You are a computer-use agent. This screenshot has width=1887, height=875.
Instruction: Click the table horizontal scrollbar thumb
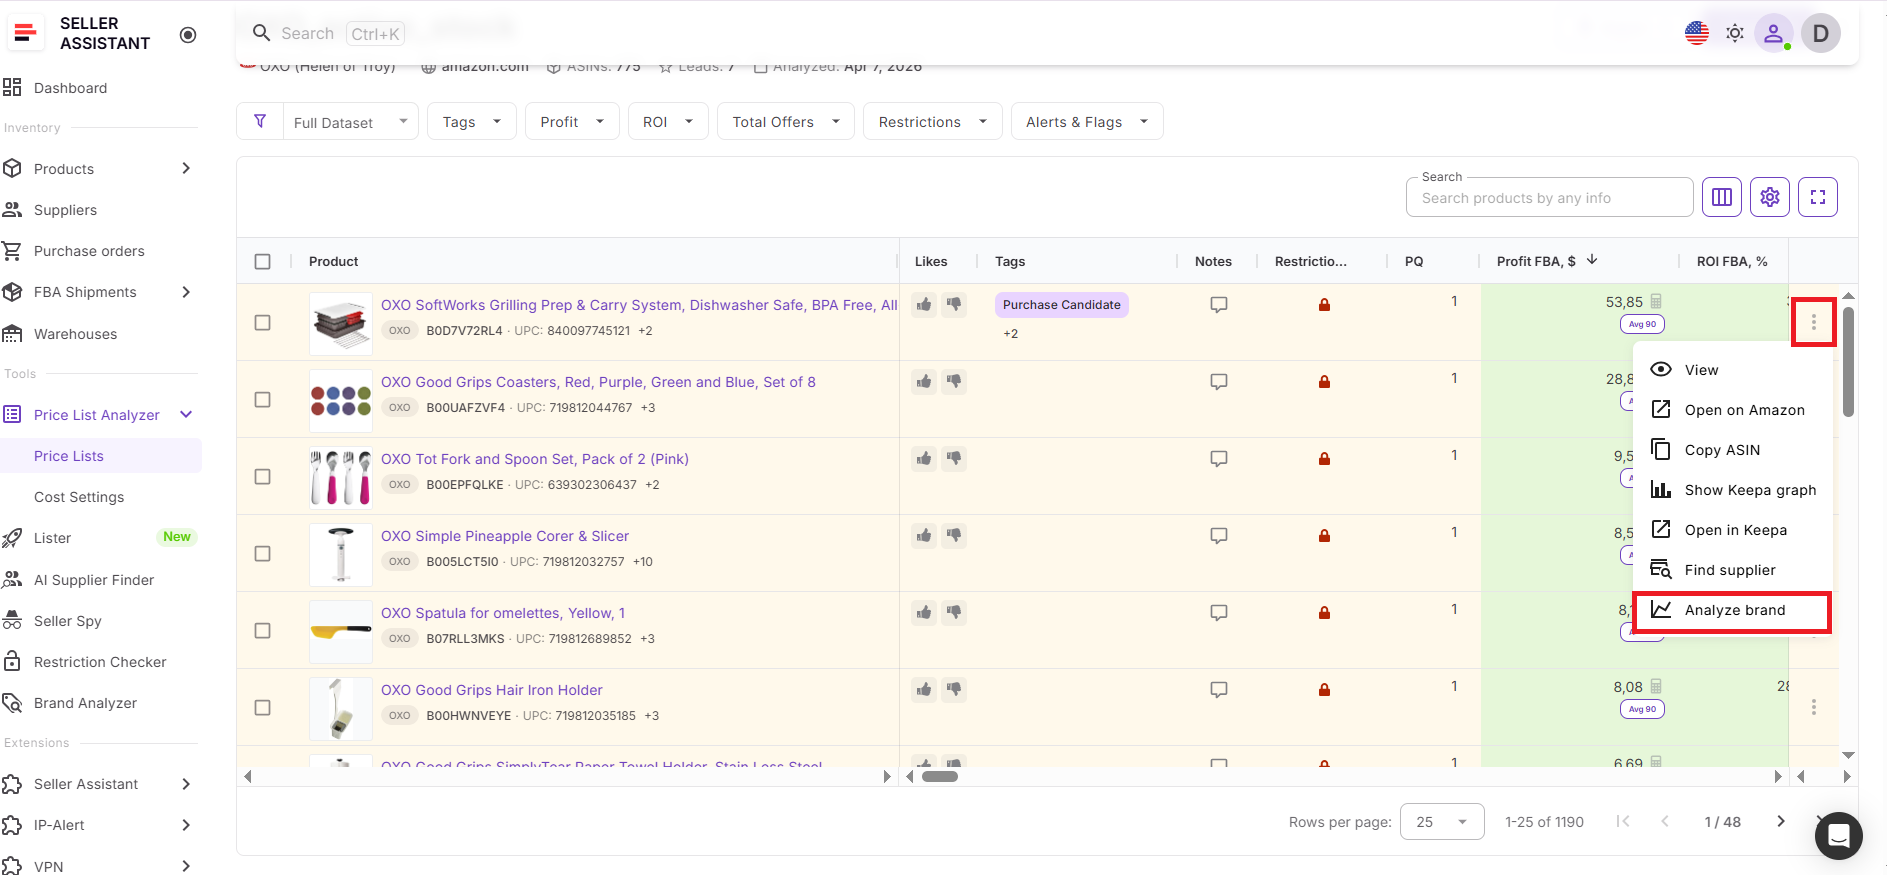[940, 776]
